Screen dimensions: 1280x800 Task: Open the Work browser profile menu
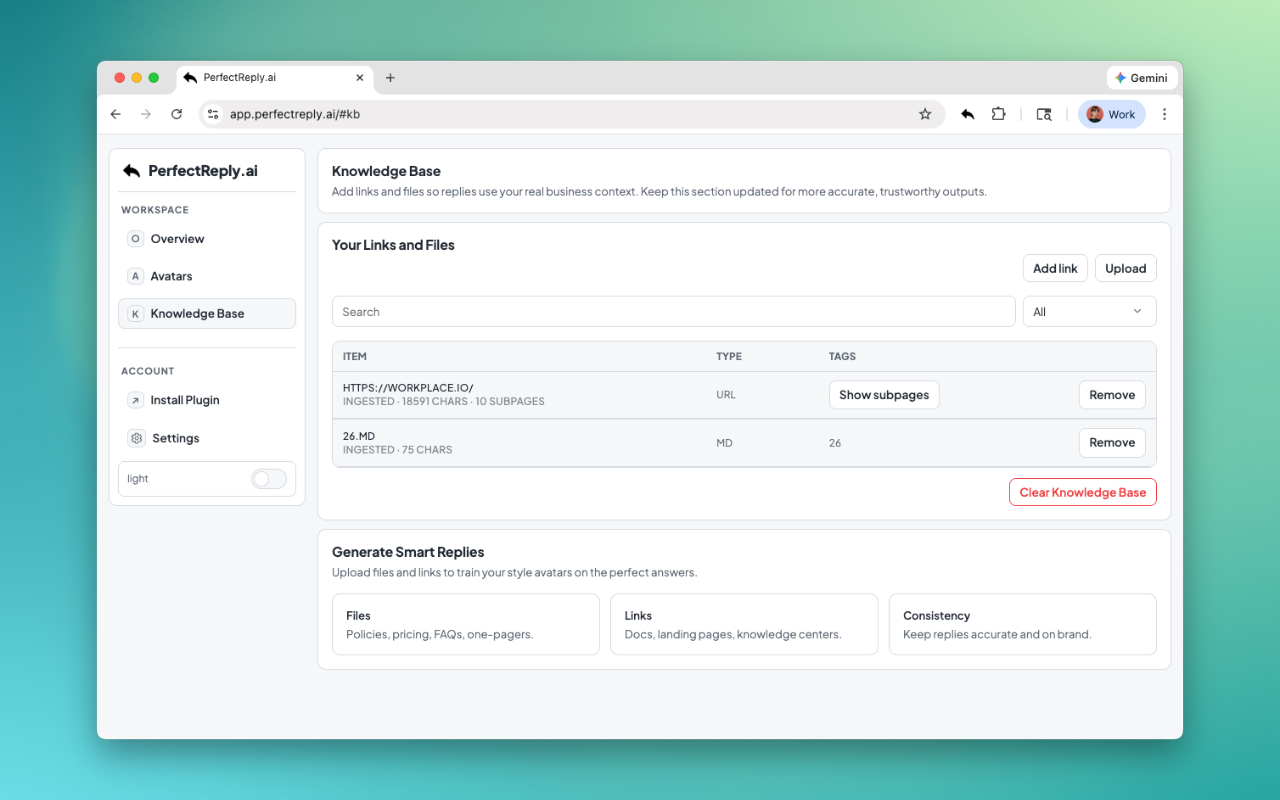(x=1111, y=114)
